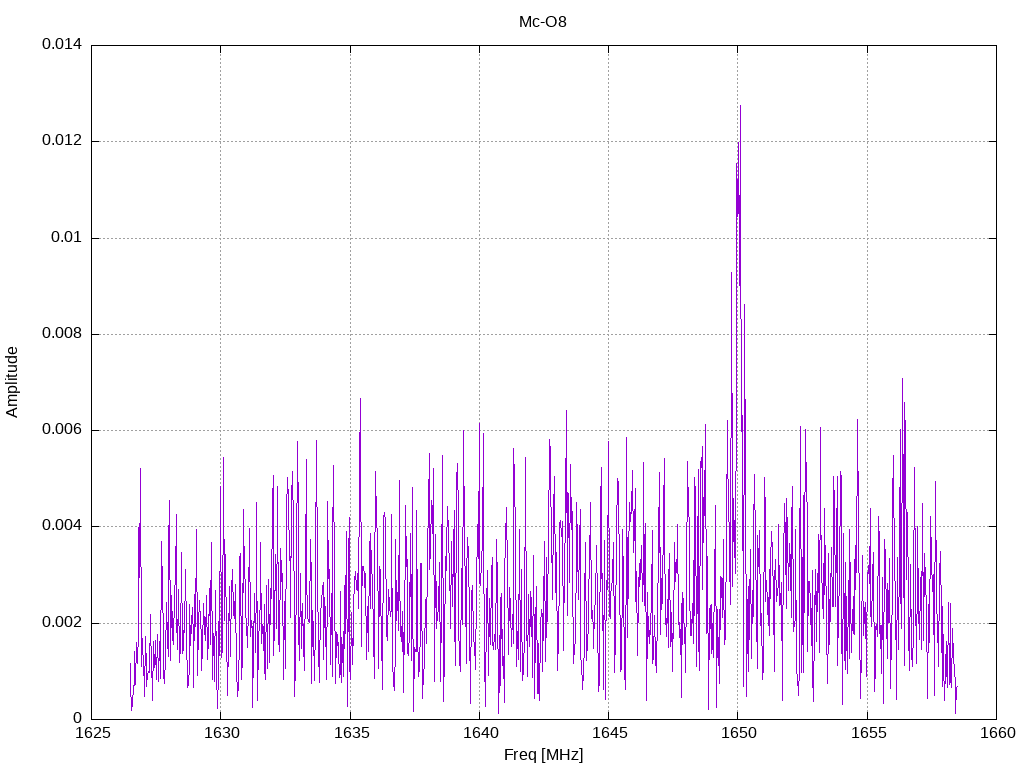Click the y-axis tick label 0.006
This screenshot has width=1024, height=768.
click(x=62, y=430)
